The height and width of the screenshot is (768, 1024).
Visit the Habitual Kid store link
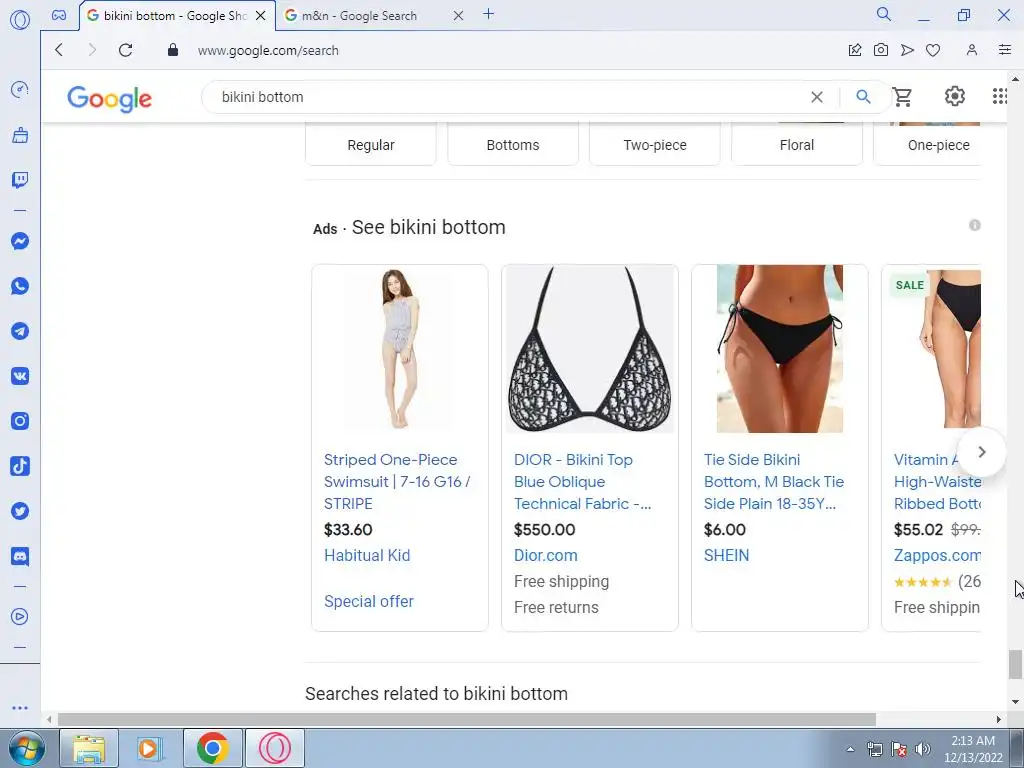tap(367, 556)
